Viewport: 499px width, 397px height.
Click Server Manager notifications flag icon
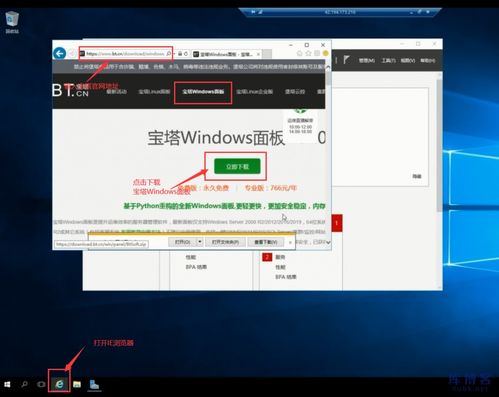tap(347, 60)
